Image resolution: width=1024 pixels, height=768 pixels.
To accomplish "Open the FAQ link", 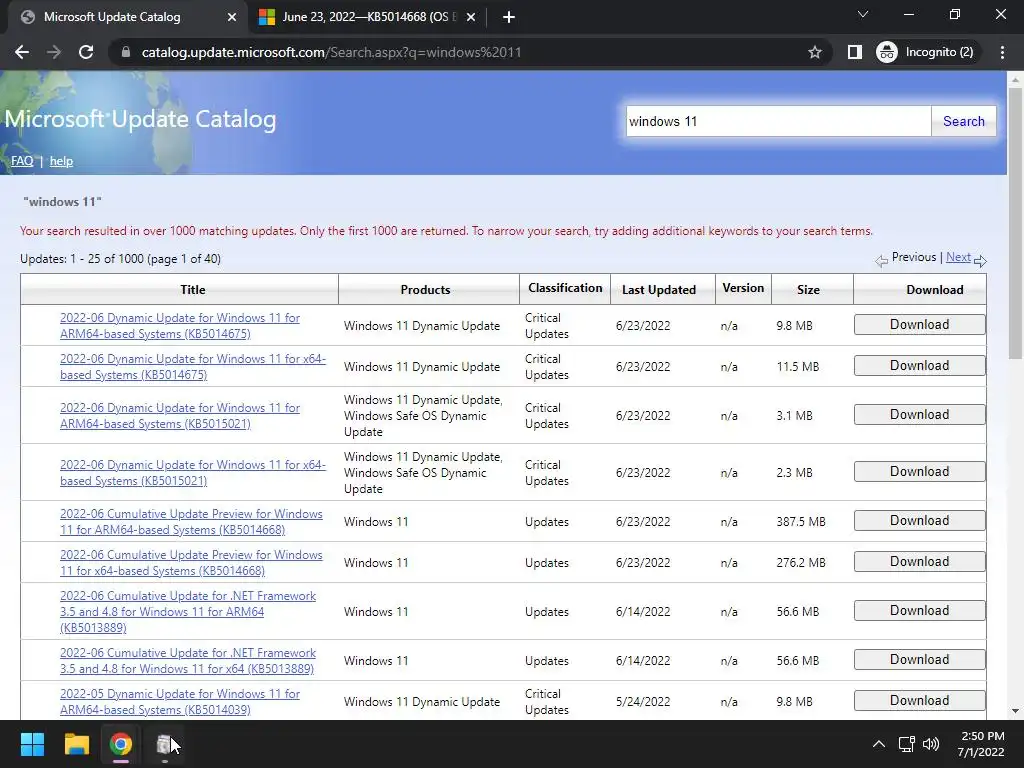I will point(22,161).
